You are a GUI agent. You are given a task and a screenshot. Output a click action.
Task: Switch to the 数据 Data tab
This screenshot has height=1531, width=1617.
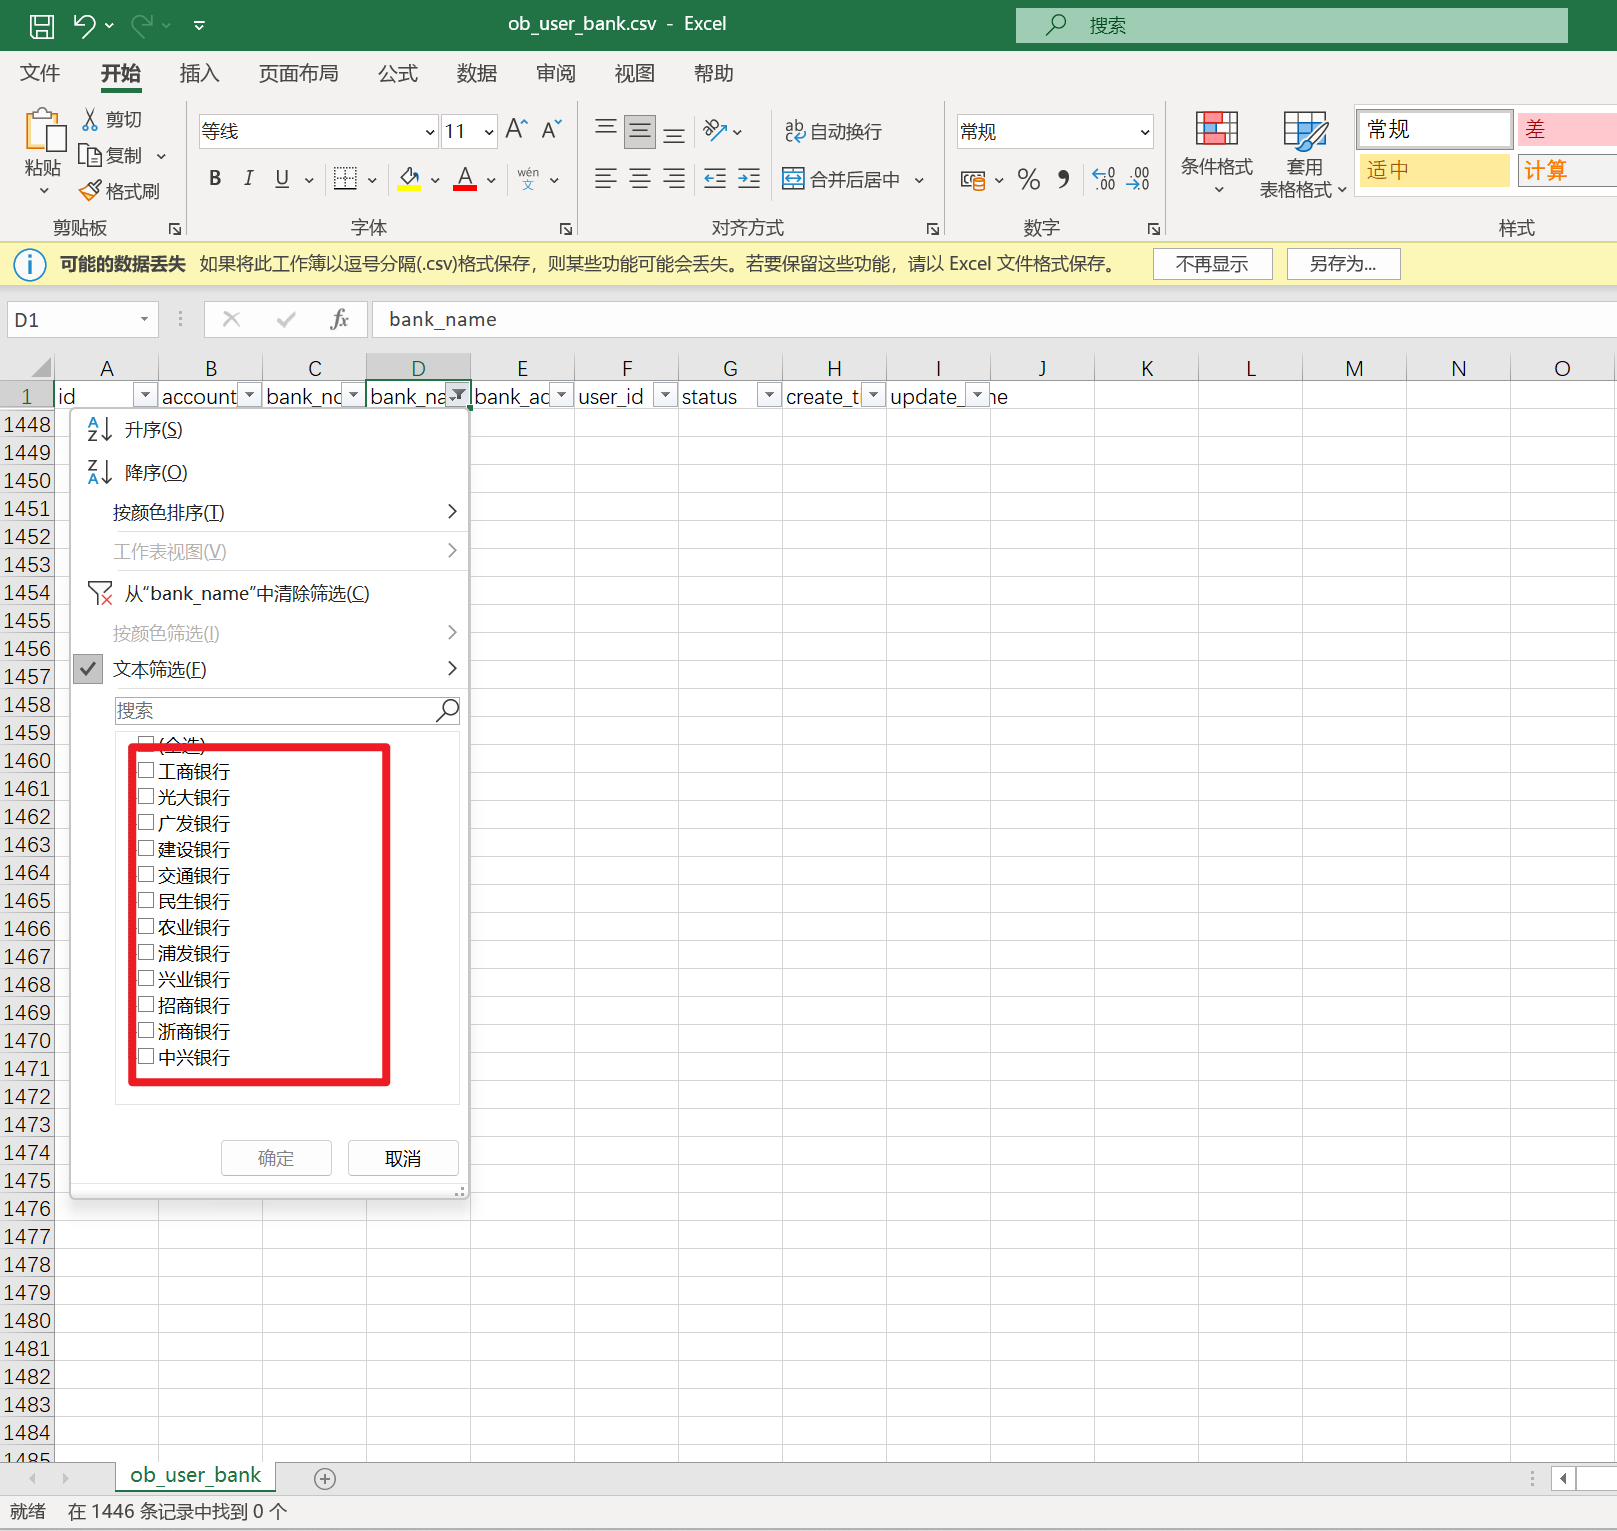coord(476,73)
